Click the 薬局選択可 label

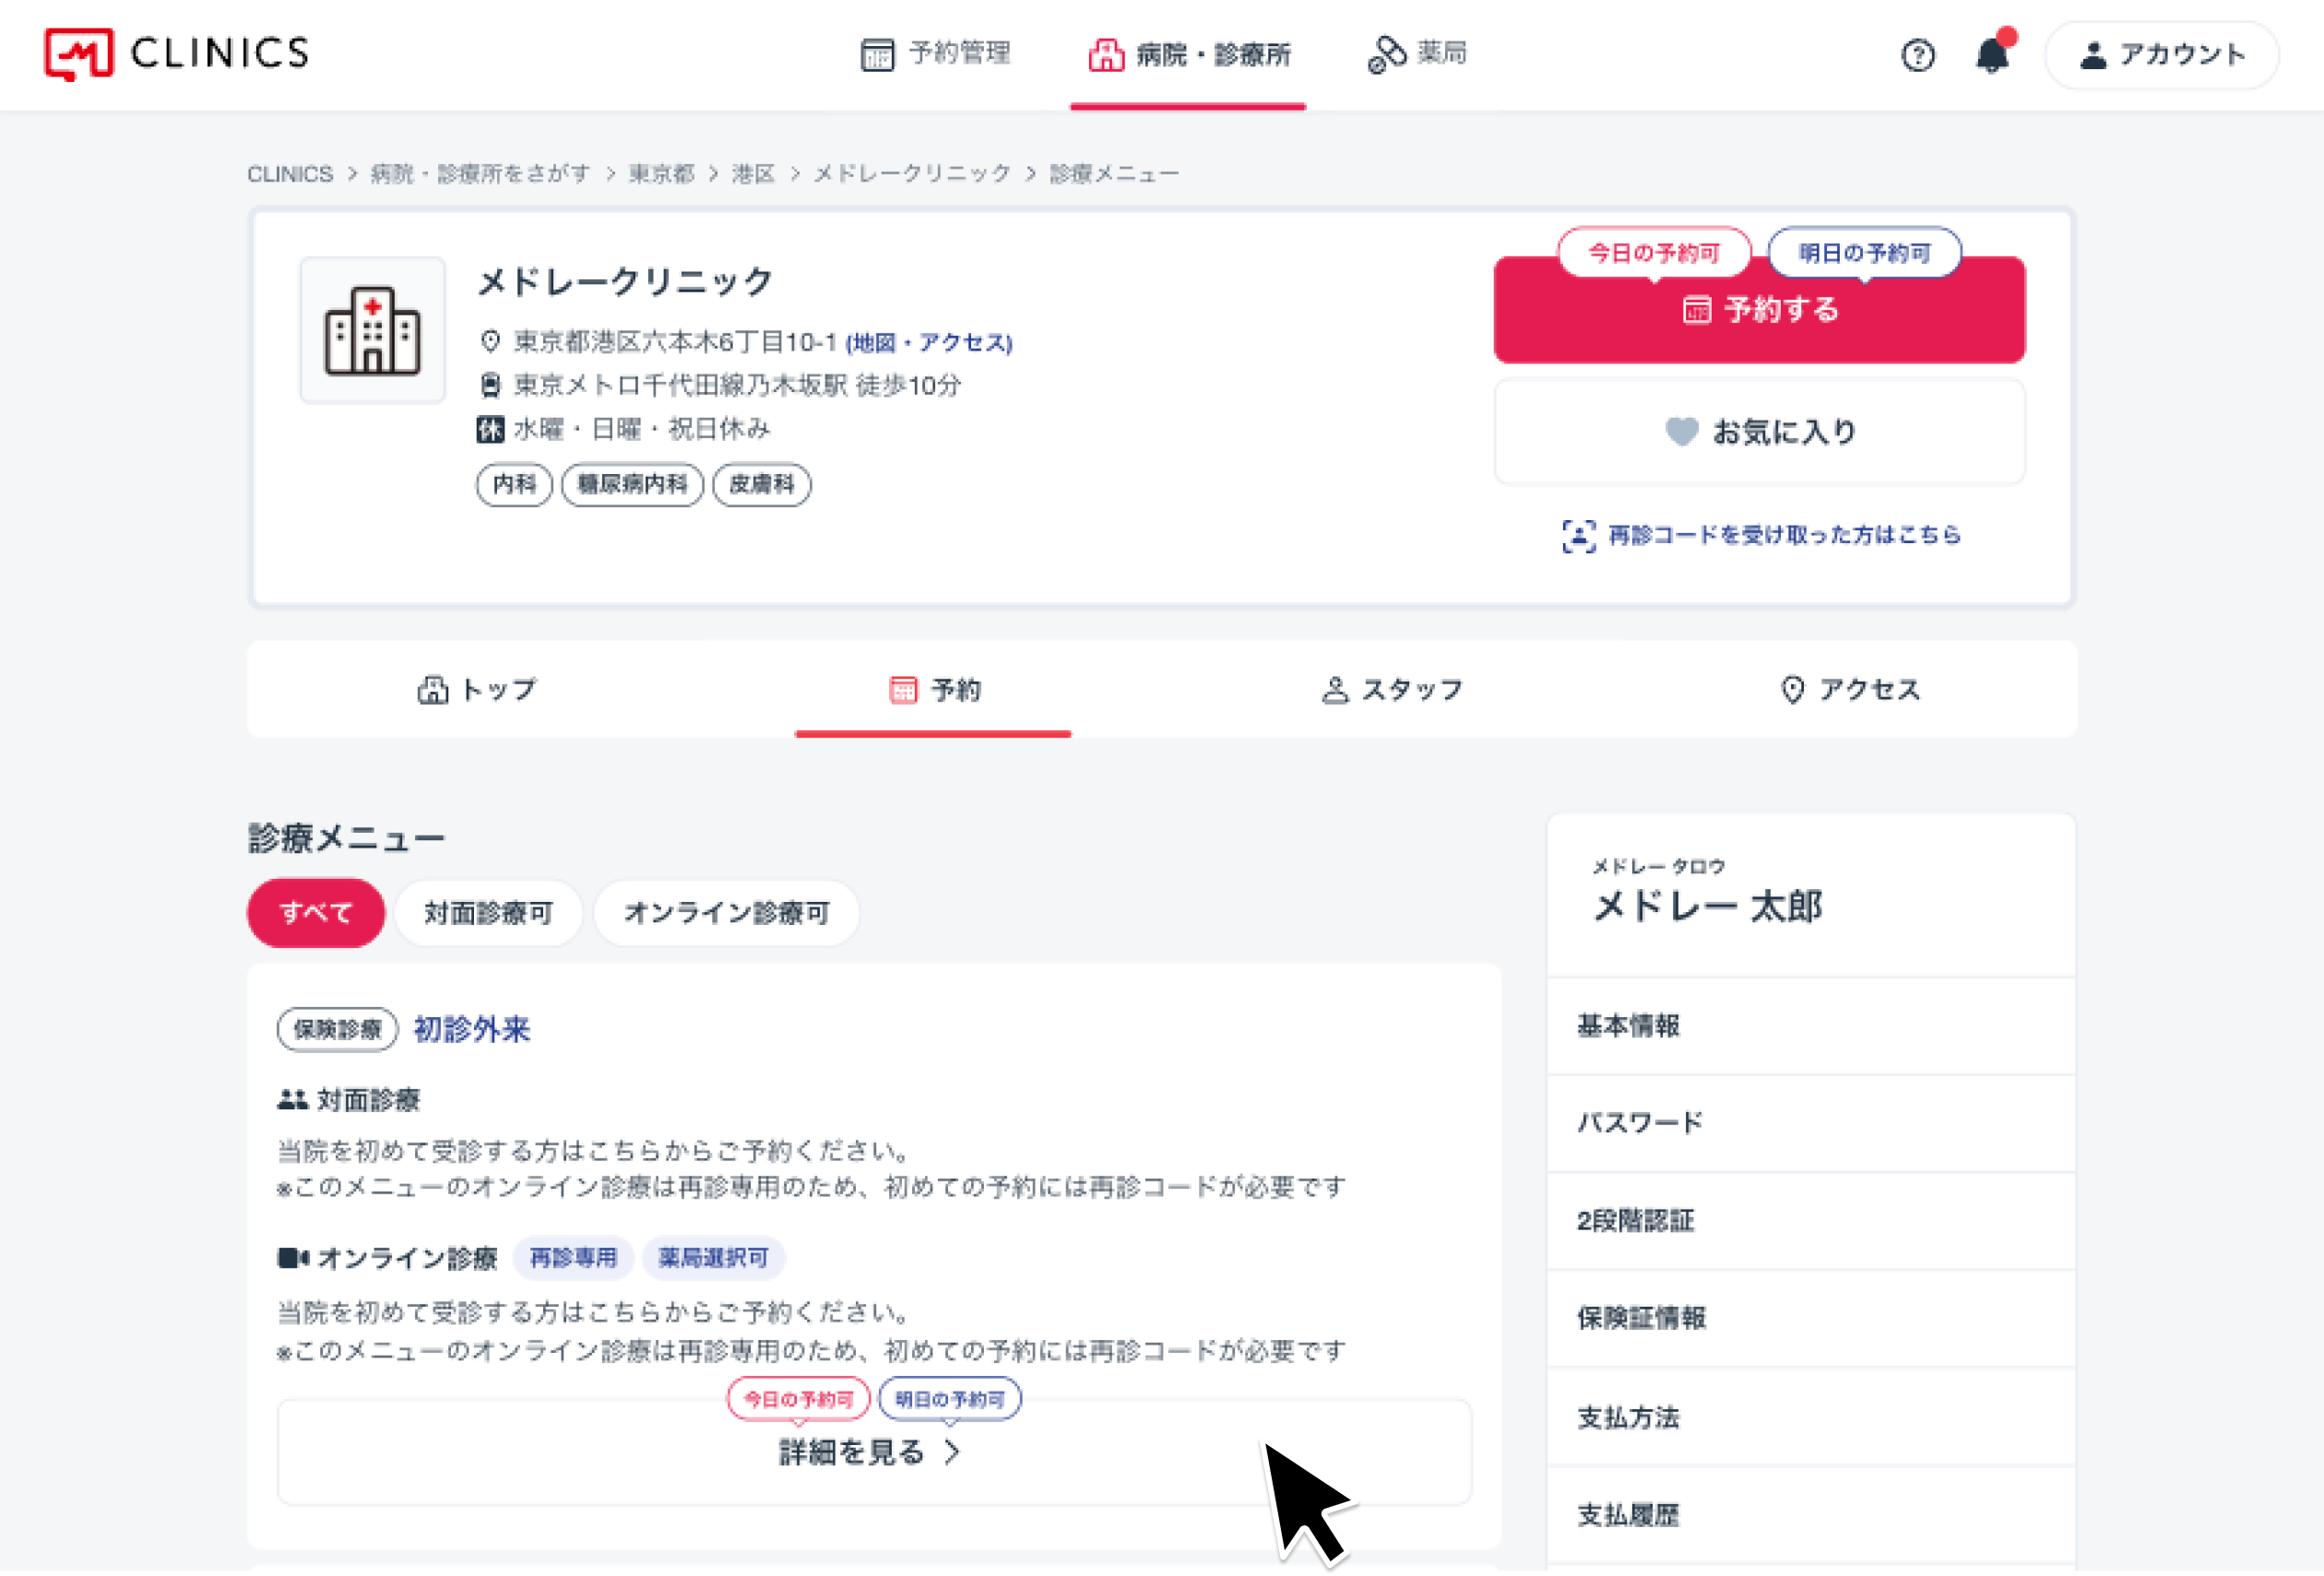(x=714, y=1260)
